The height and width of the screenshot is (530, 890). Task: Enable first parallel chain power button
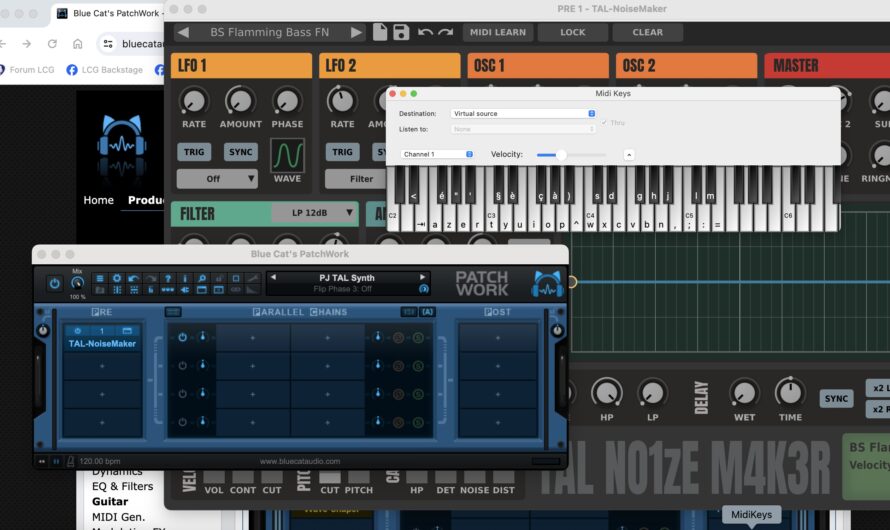tap(182, 337)
